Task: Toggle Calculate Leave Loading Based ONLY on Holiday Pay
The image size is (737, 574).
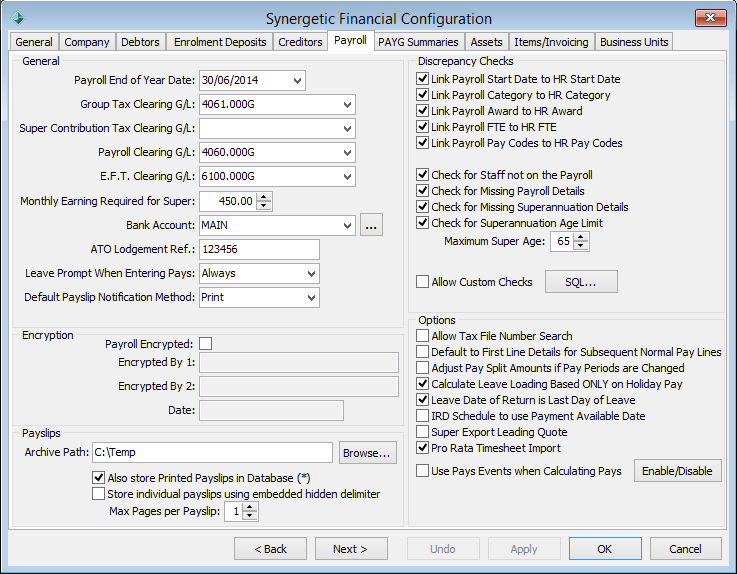Action: (x=423, y=384)
